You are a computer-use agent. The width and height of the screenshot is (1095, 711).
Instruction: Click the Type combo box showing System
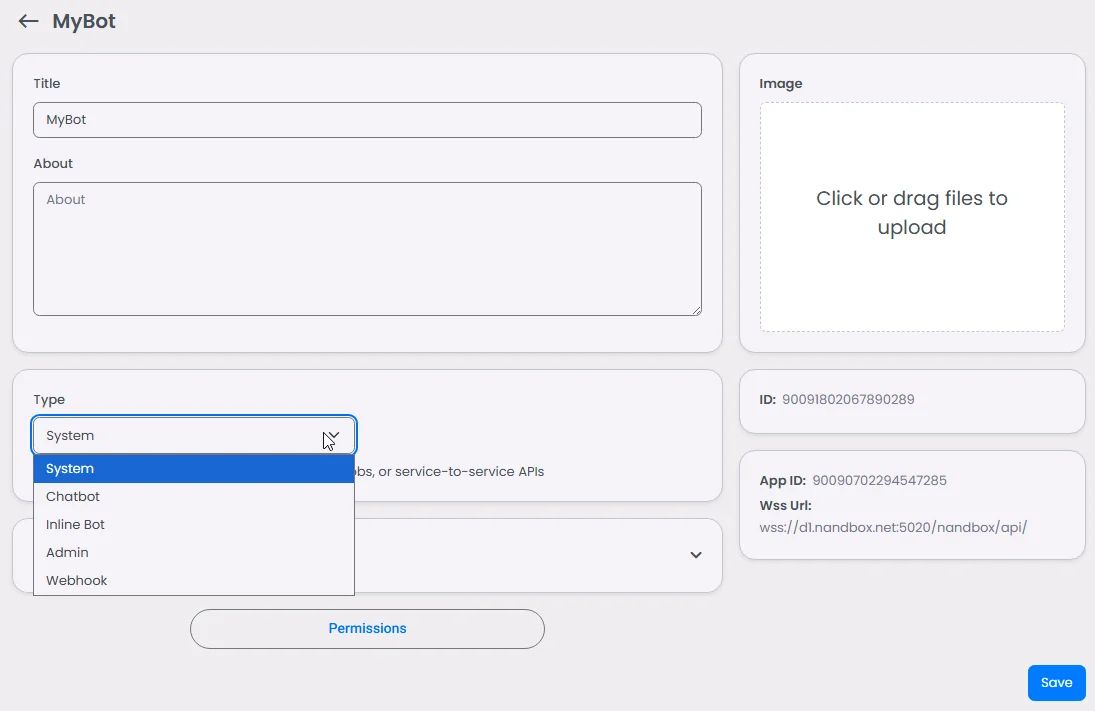tap(193, 436)
